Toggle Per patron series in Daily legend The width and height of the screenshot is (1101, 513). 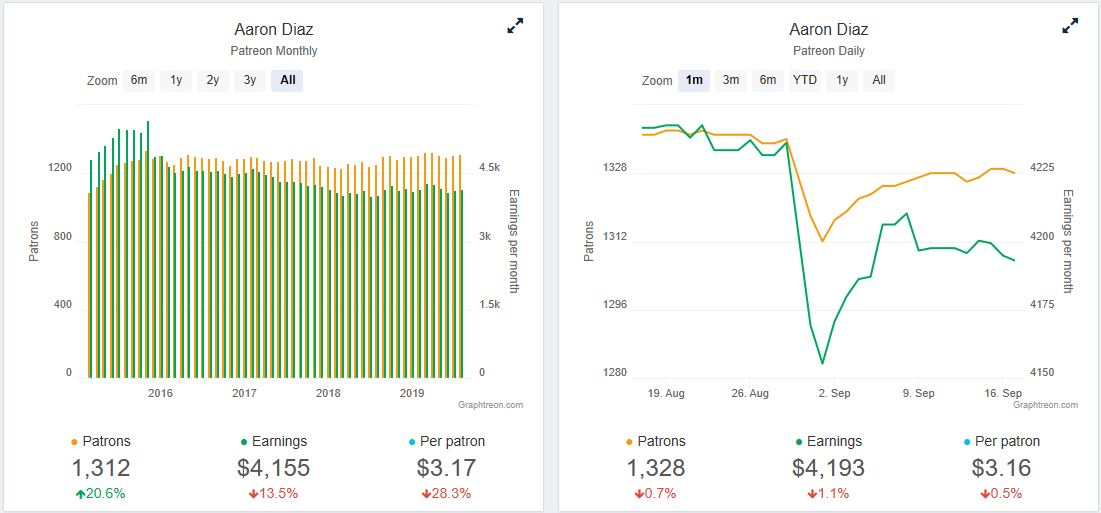pos(1001,441)
